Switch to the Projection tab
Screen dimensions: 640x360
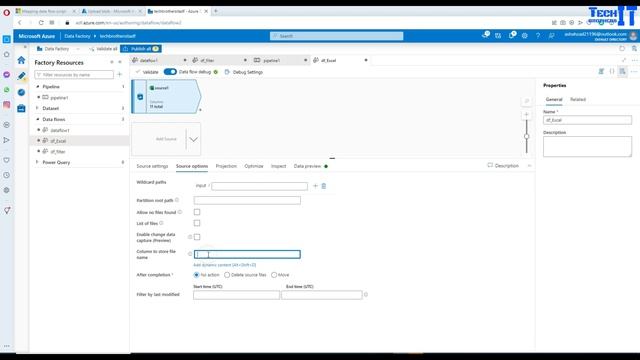(226, 166)
